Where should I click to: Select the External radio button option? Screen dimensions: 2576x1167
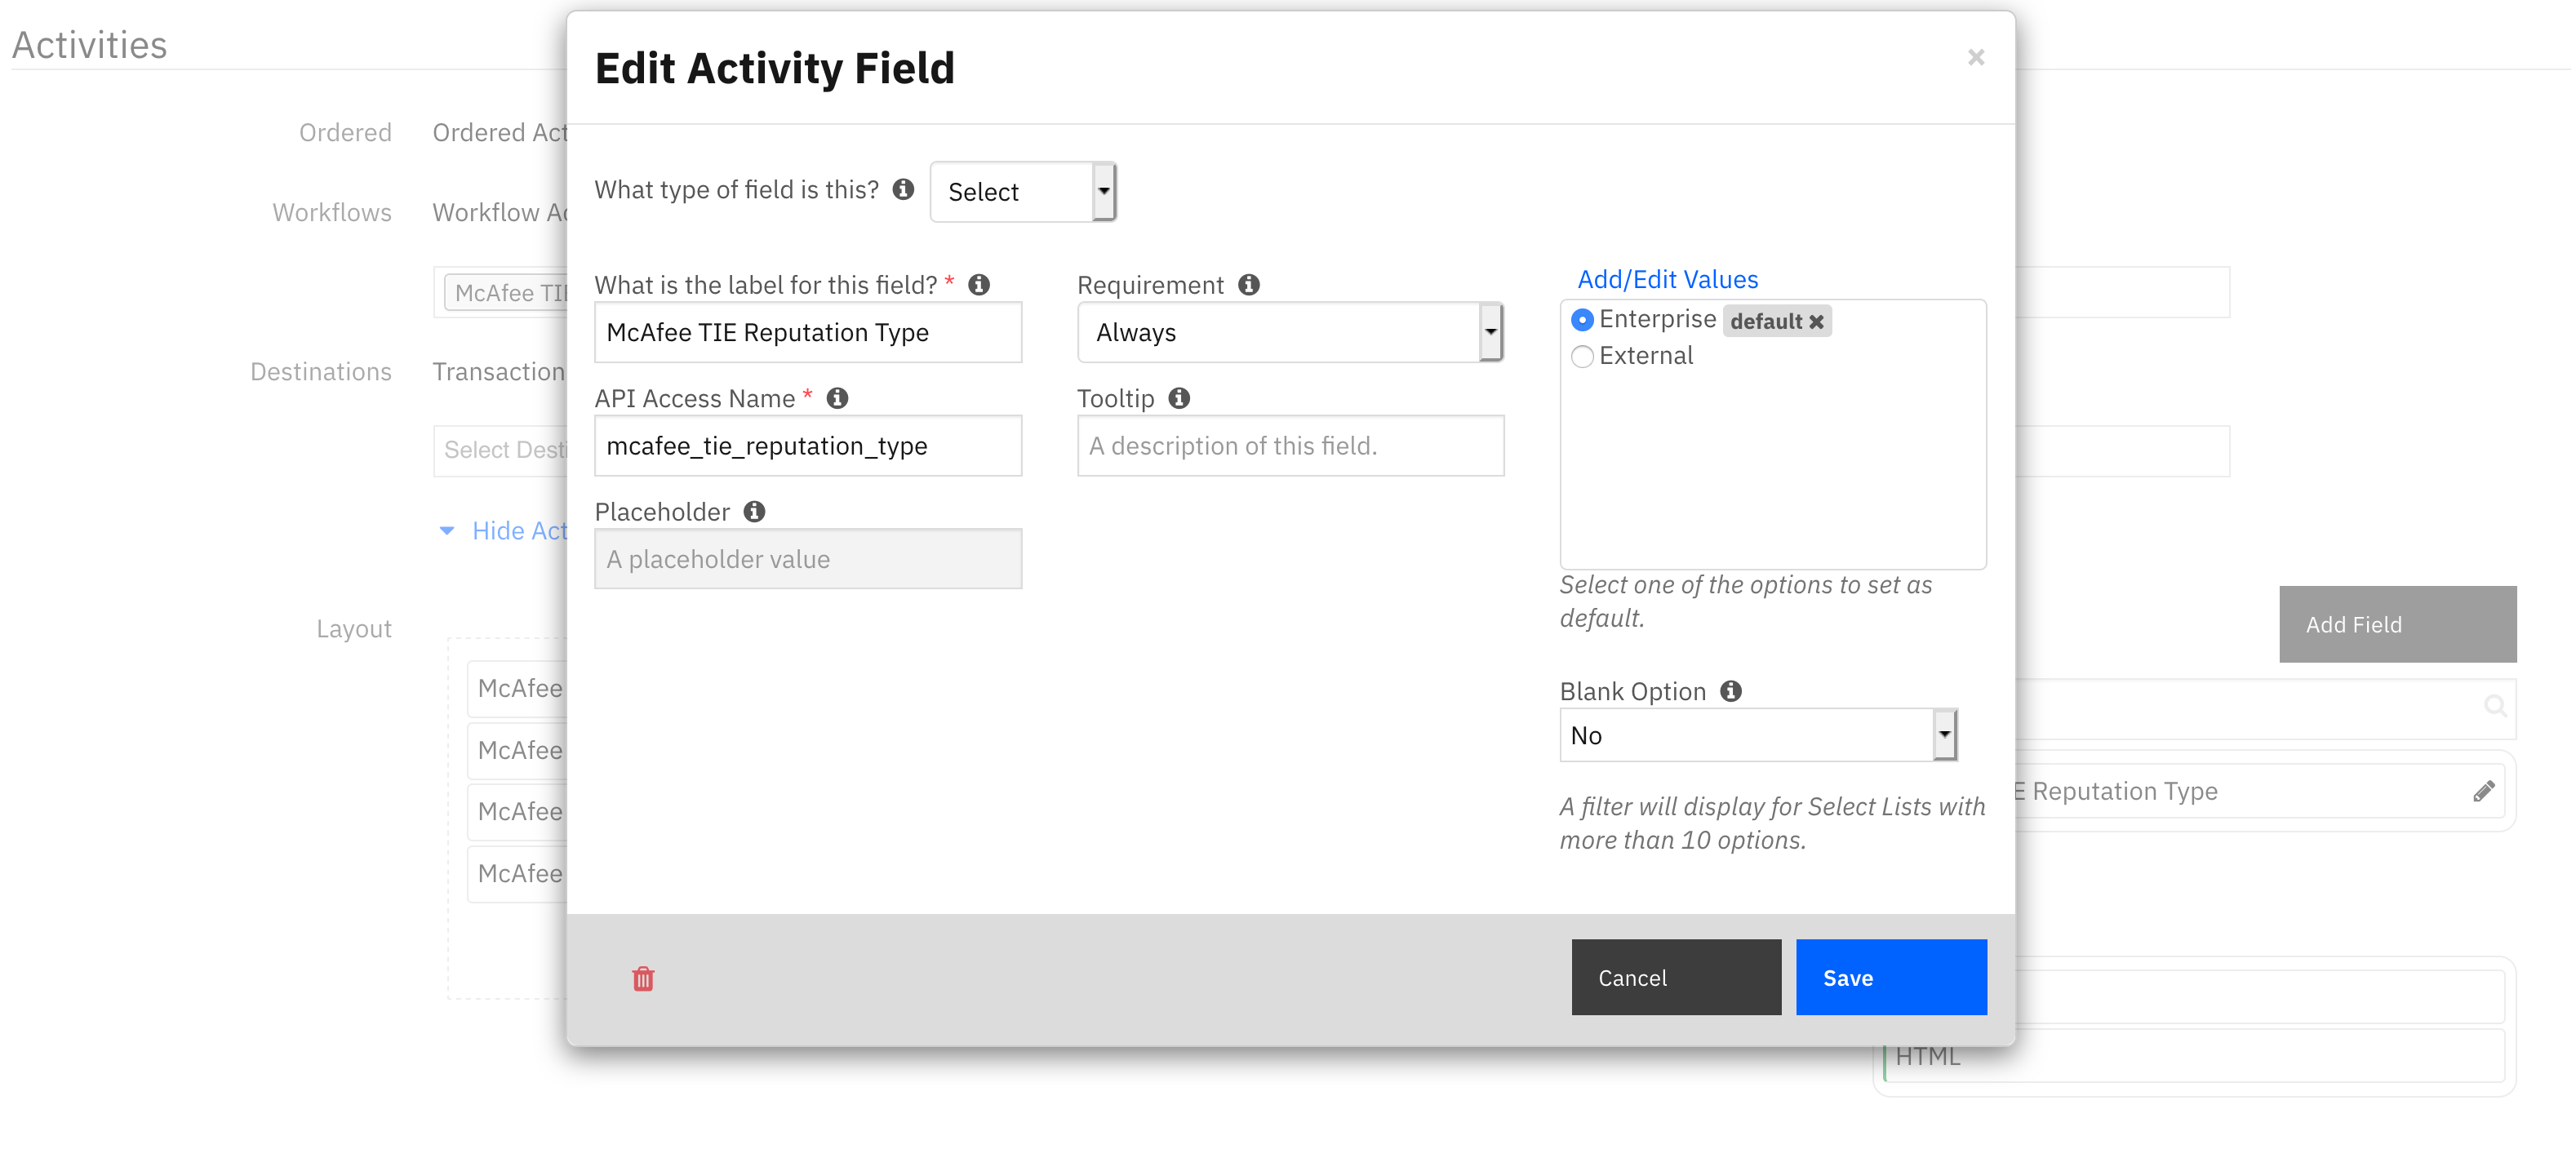click(1582, 355)
